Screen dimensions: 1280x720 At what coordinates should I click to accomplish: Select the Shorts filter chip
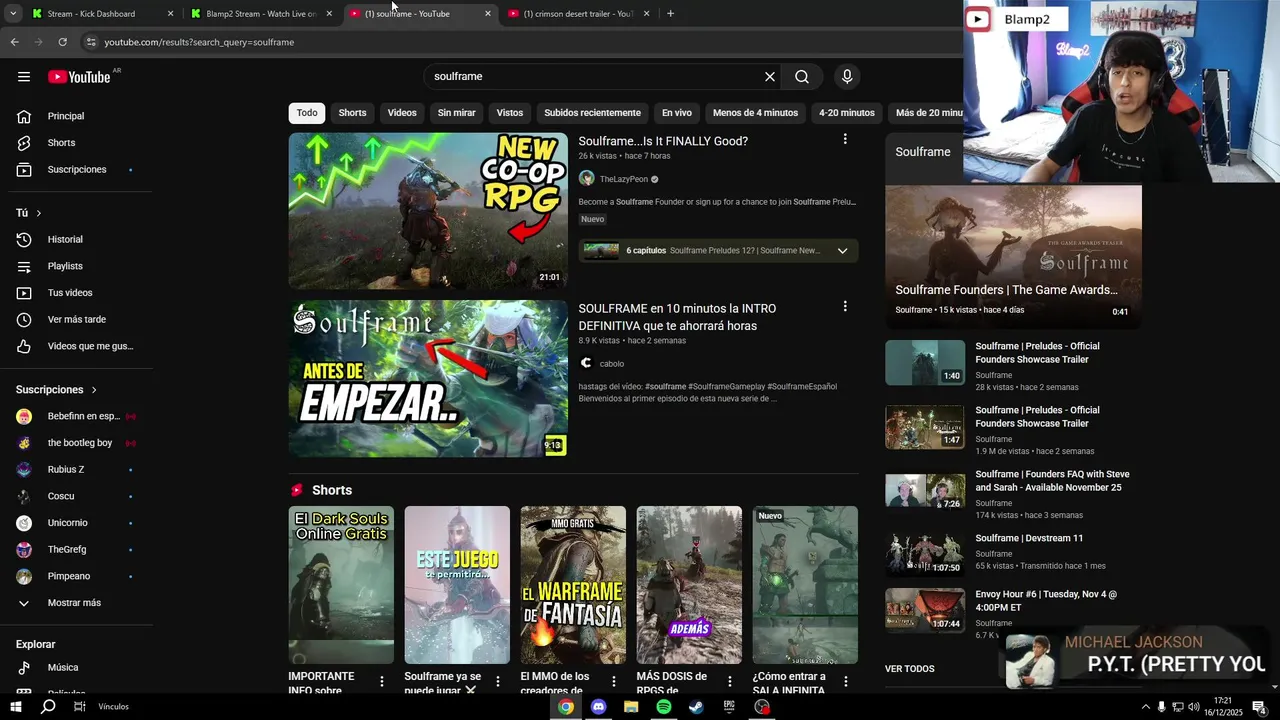pos(352,113)
